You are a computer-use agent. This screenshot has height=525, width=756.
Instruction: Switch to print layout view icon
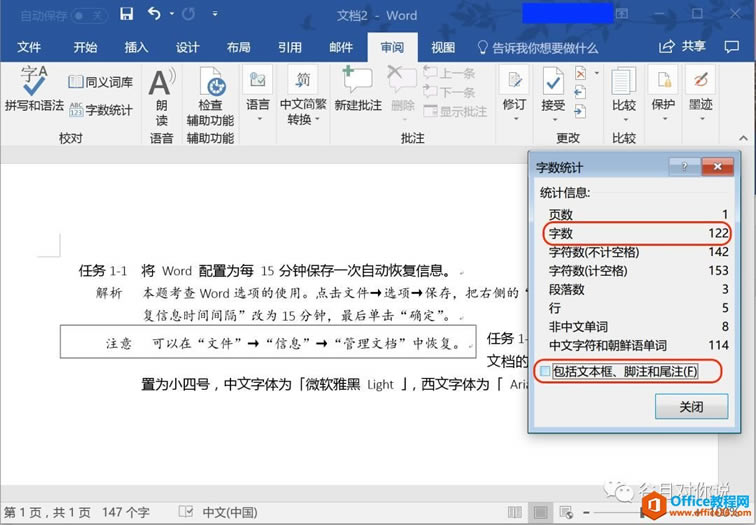[540, 512]
